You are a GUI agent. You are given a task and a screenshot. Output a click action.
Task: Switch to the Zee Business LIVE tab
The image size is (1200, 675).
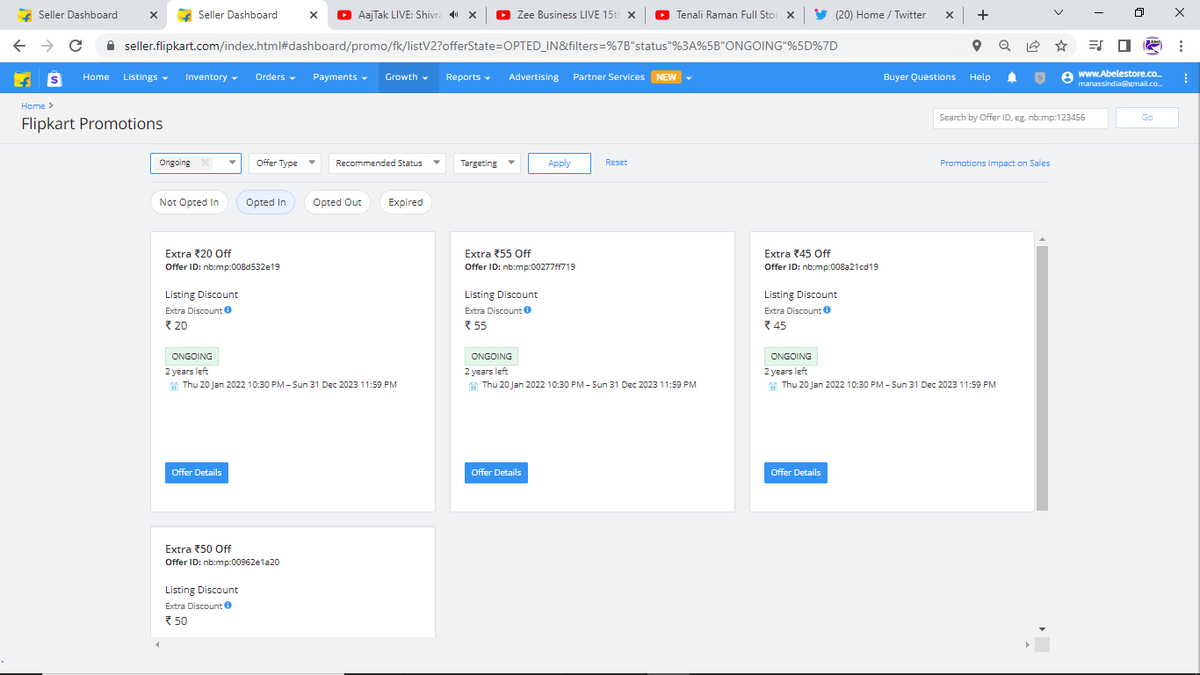[x=566, y=15]
